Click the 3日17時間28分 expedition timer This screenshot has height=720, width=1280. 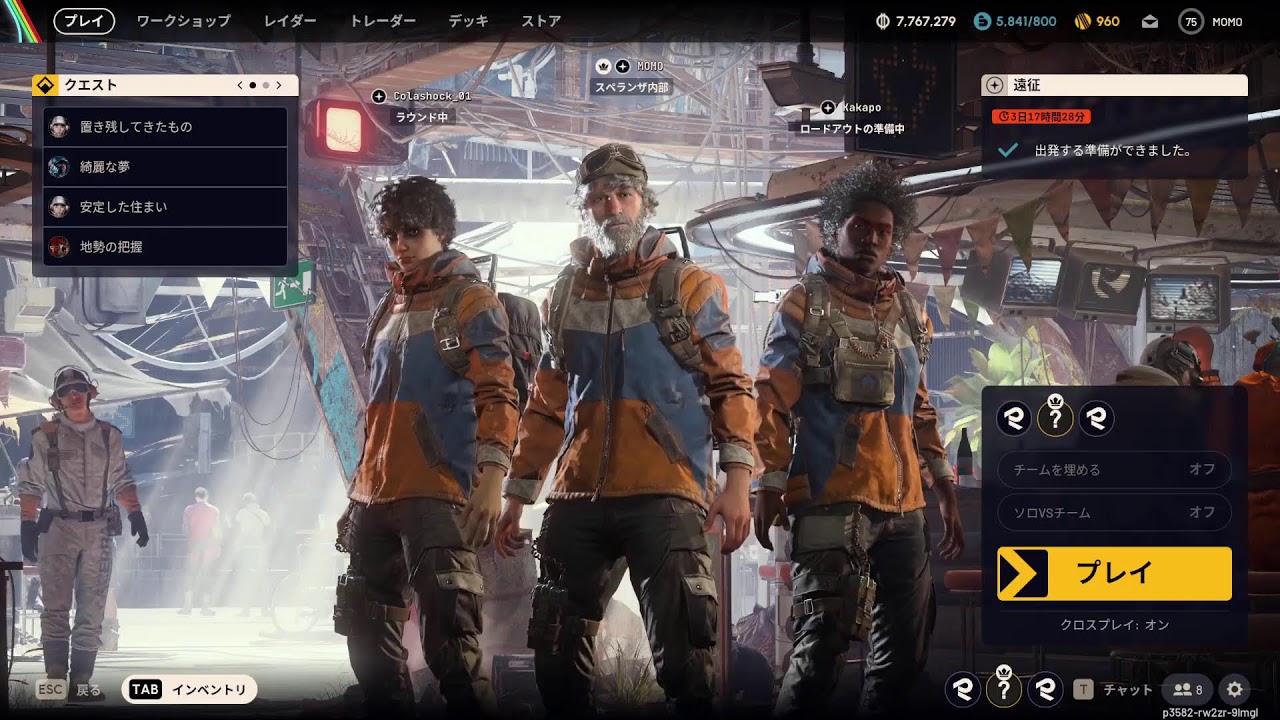click(1041, 117)
